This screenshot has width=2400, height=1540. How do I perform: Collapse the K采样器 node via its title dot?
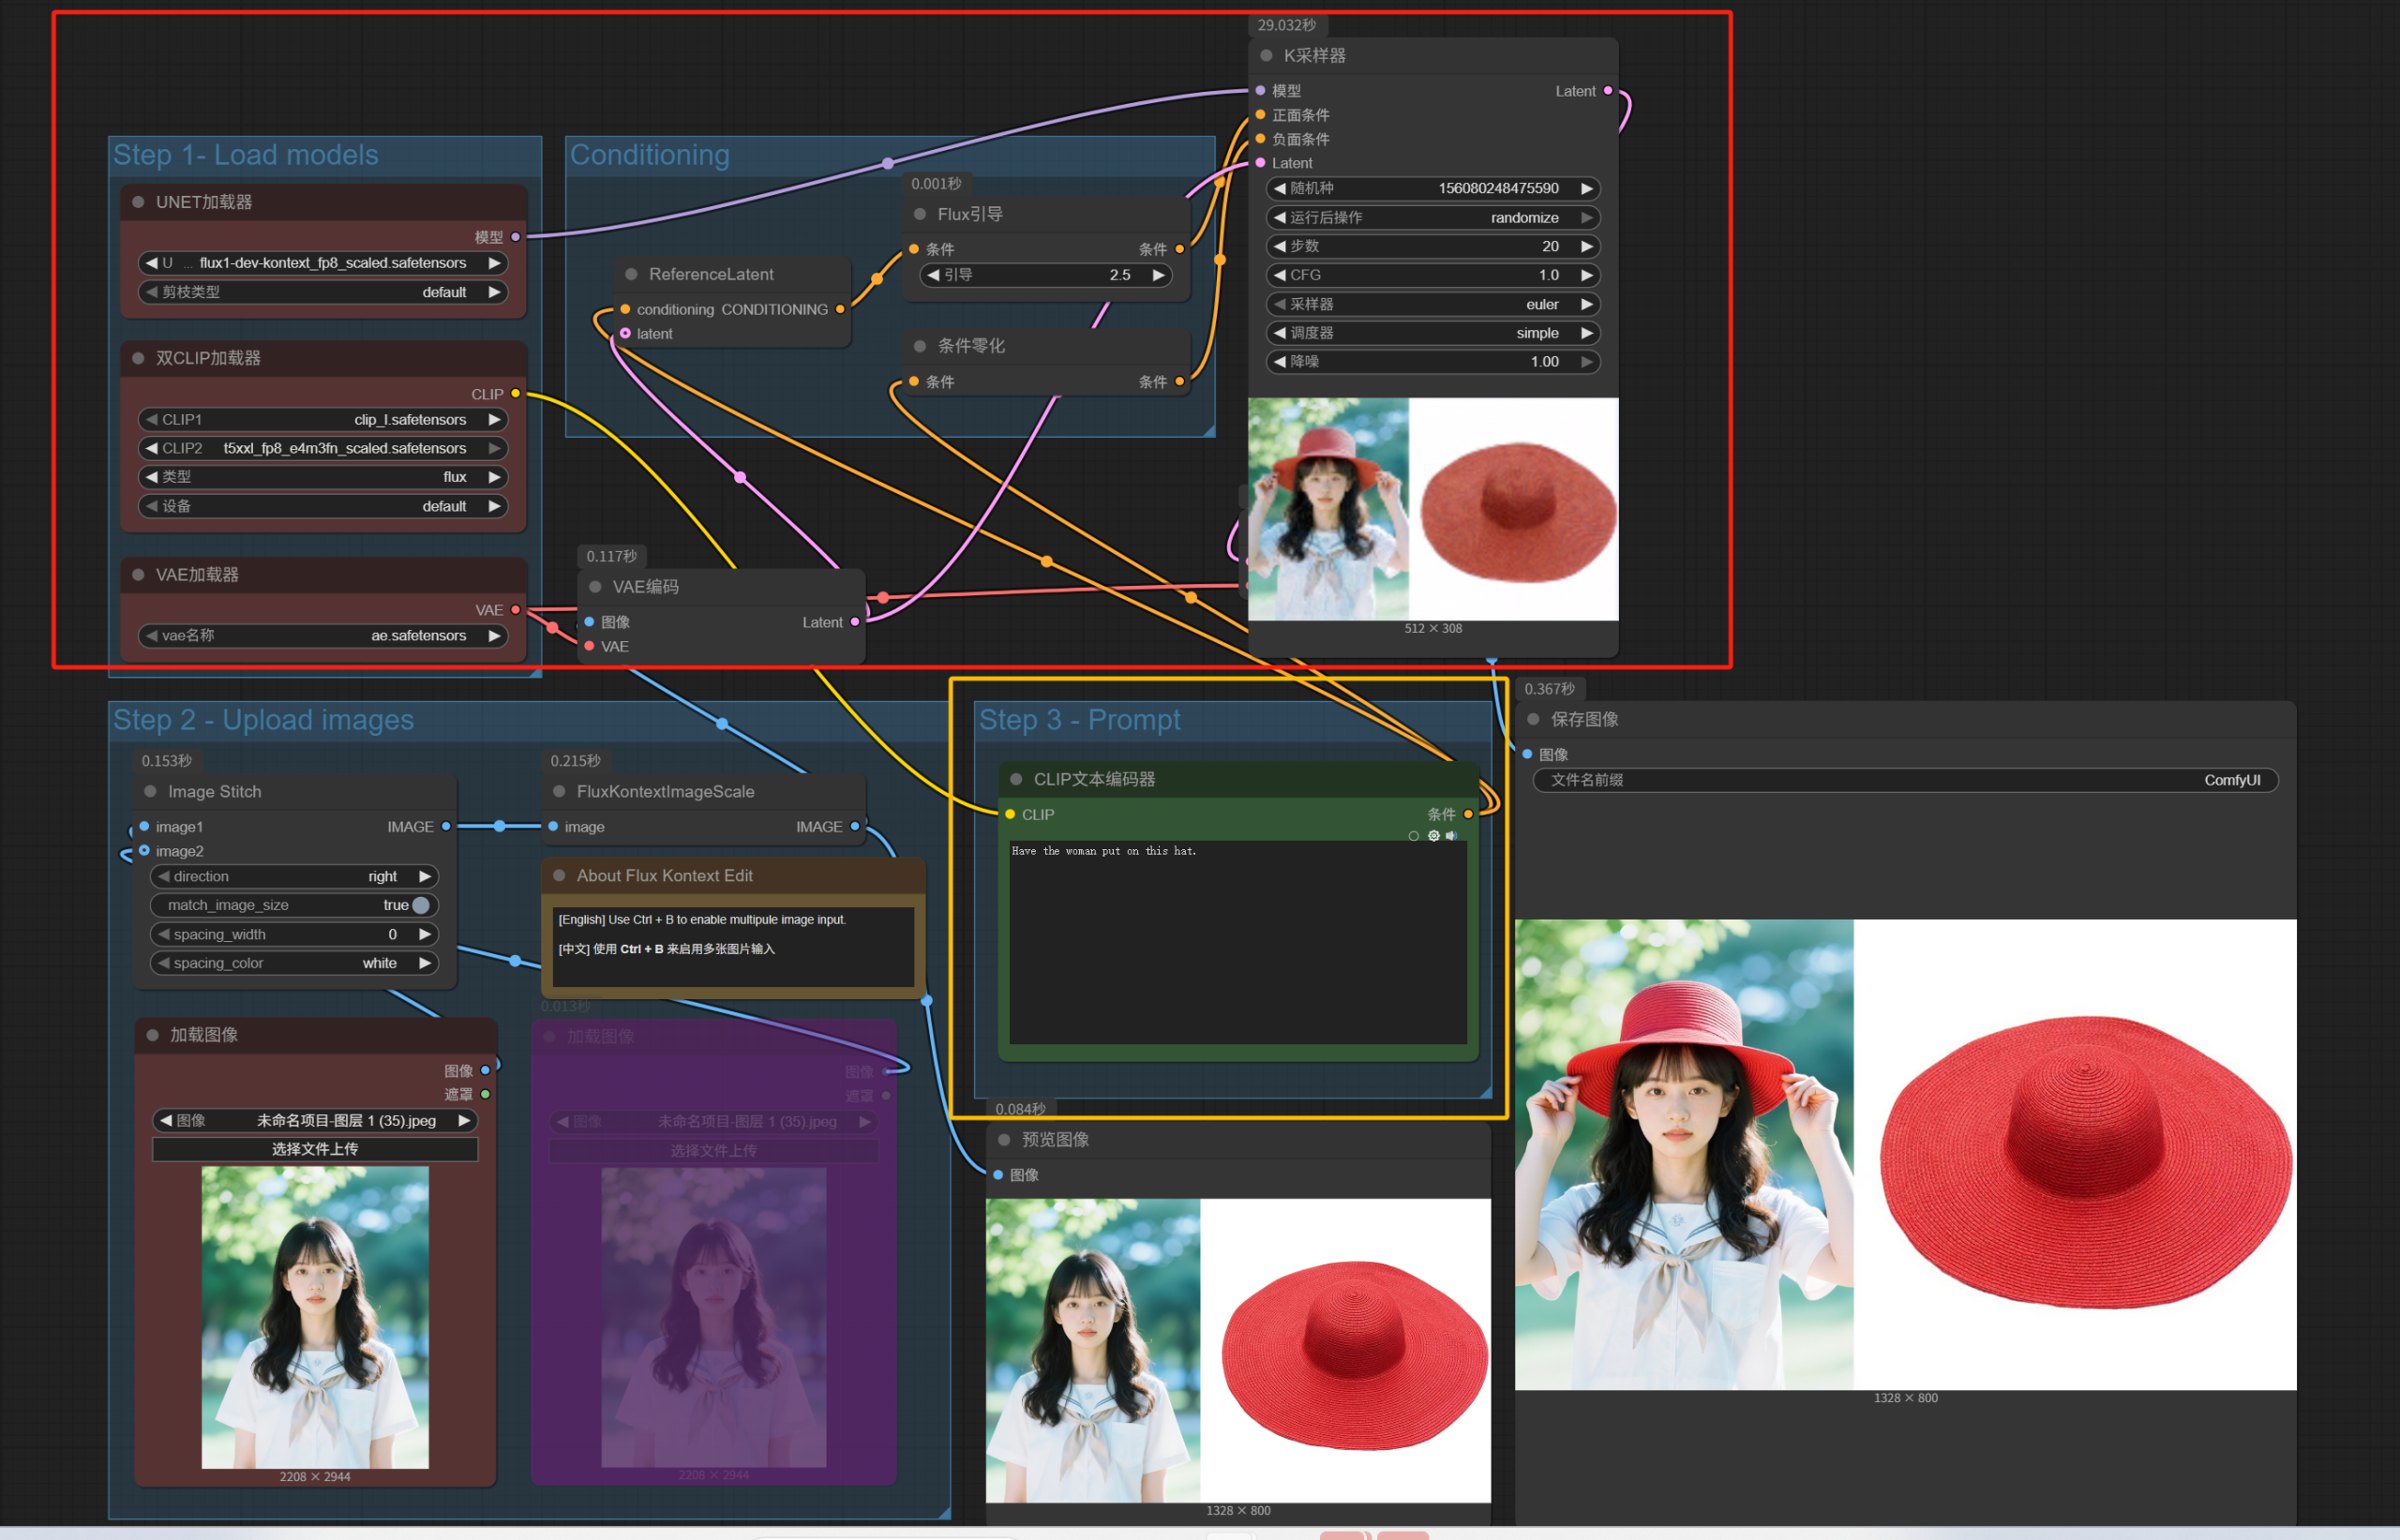[x=1266, y=56]
